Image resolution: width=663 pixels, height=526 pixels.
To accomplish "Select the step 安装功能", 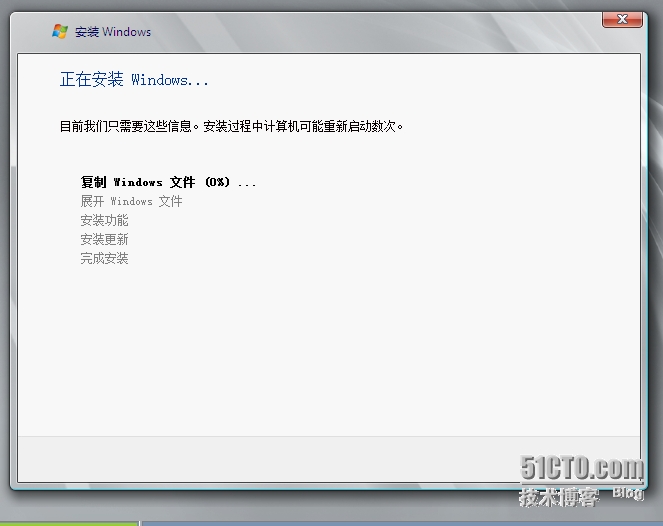I will (104, 220).
